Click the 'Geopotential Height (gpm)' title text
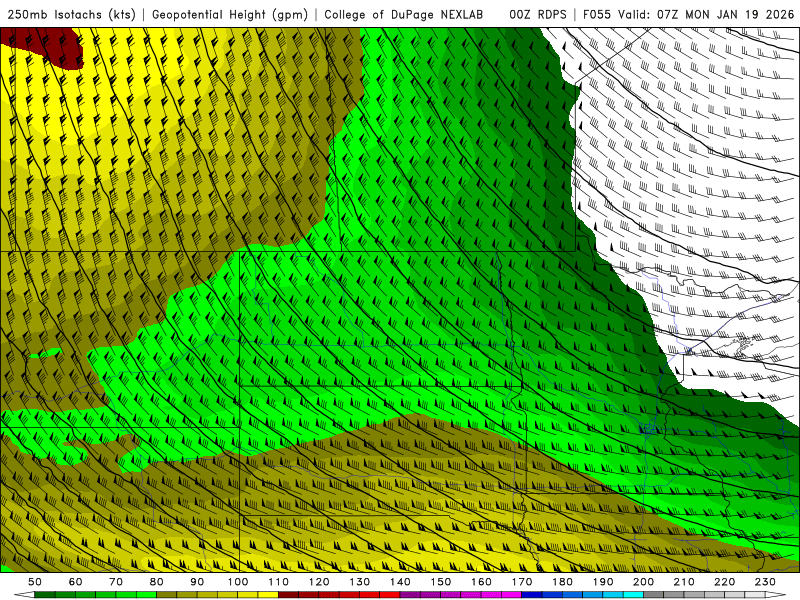The image size is (800, 600). click(230, 15)
